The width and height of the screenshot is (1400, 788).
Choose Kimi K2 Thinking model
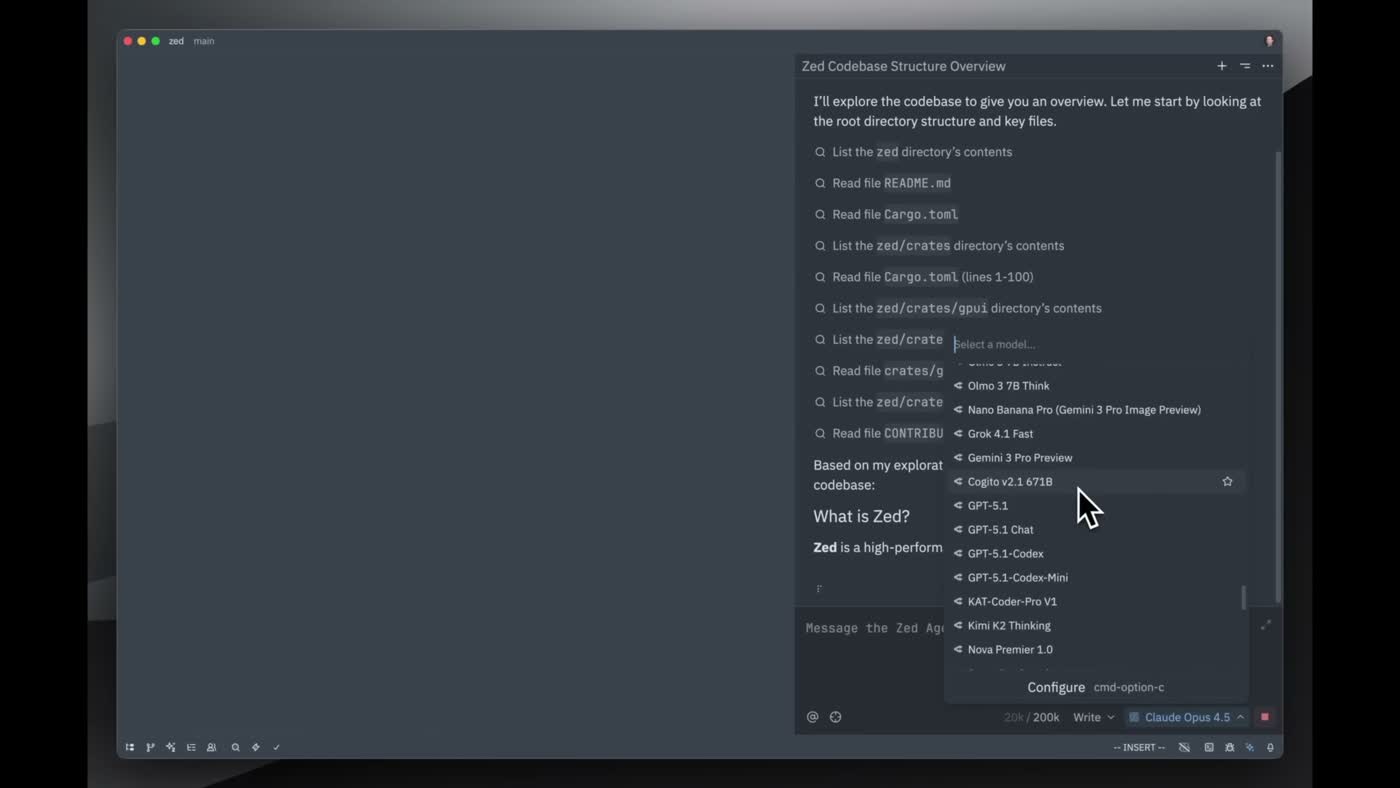pyautogui.click(x=1096, y=625)
